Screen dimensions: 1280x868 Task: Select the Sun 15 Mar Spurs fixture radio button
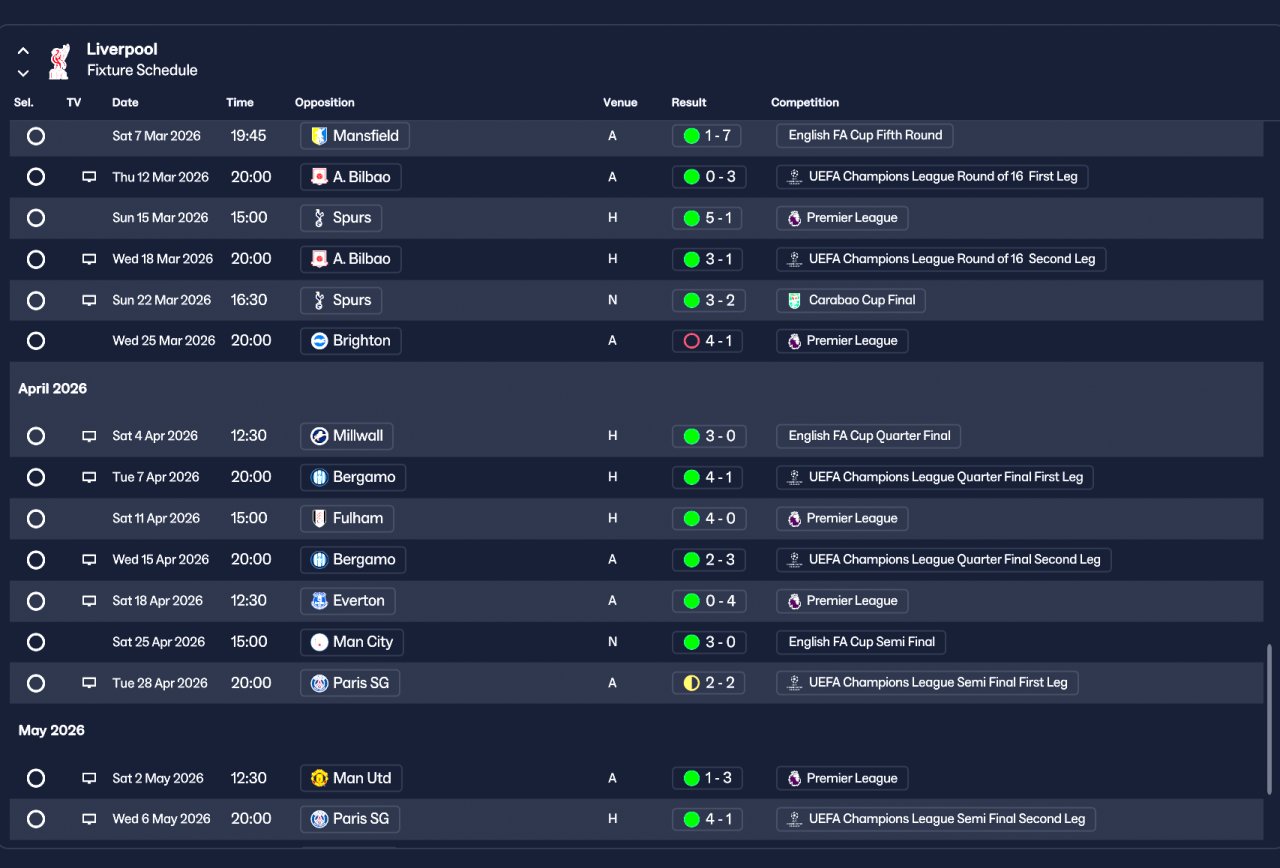[36, 218]
